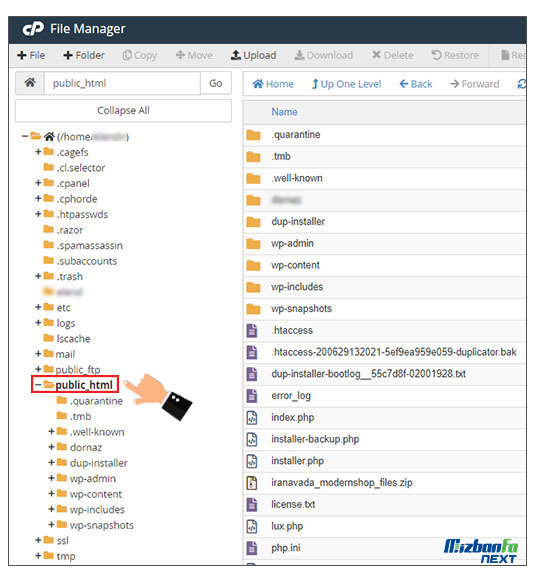Image resolution: width=535 pixels, height=574 pixels.
Task: Click the Upload toolbar icon
Action: pos(236,55)
